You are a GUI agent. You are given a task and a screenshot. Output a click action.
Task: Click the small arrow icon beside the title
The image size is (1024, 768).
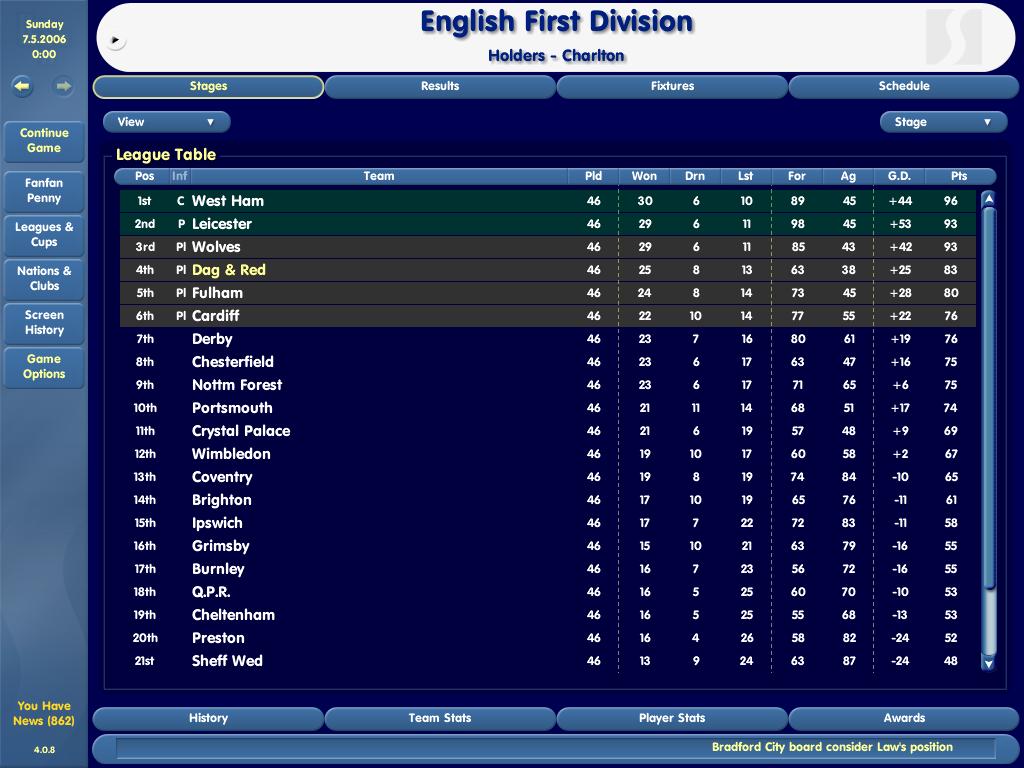(x=116, y=41)
